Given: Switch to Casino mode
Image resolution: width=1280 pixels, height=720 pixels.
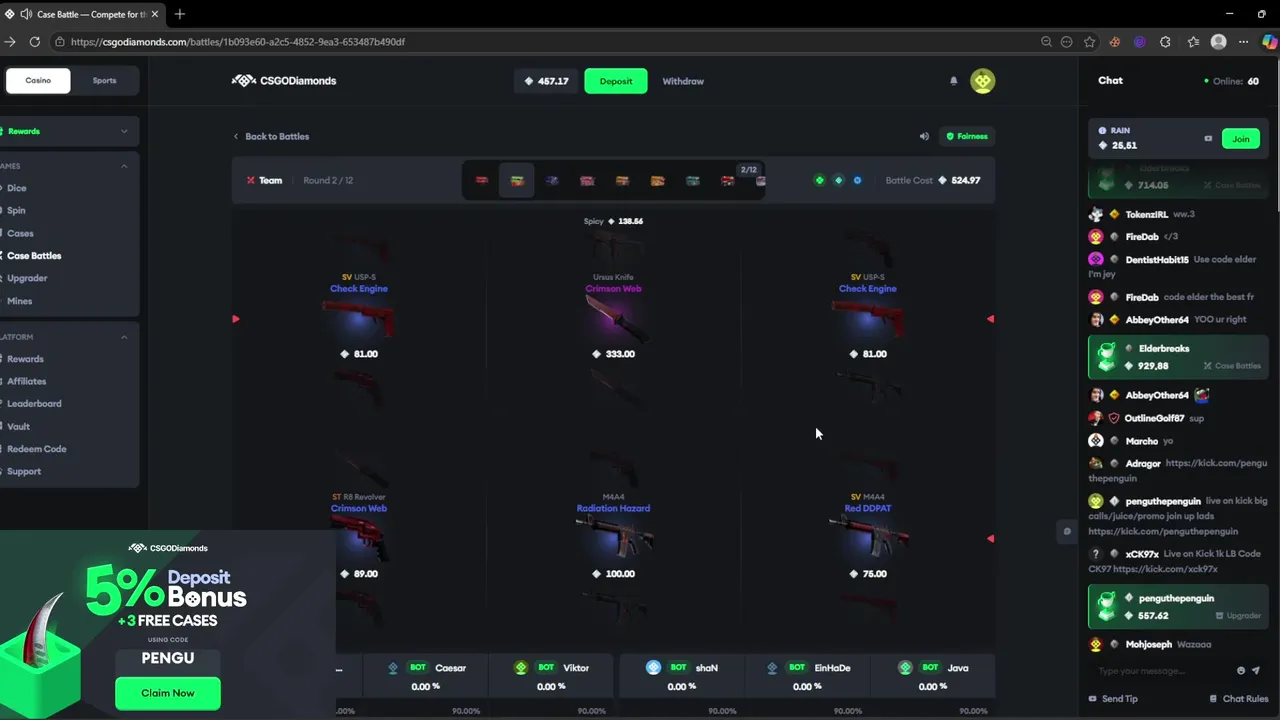Looking at the screenshot, I should 37,80.
